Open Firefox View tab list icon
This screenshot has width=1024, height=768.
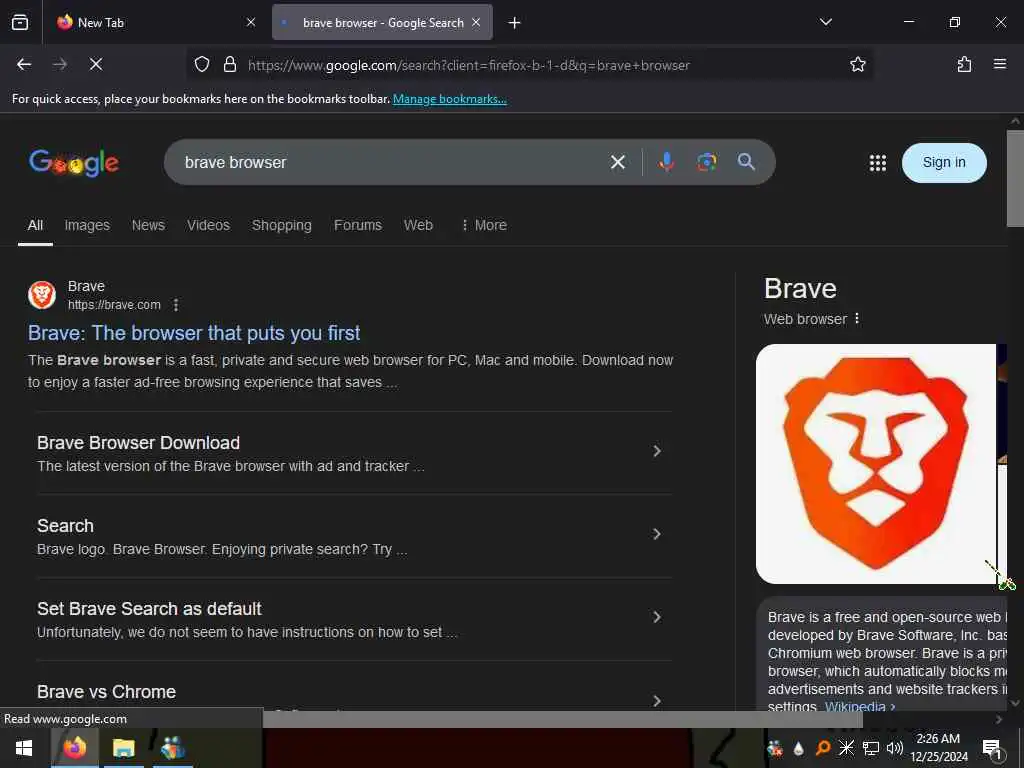[20, 22]
